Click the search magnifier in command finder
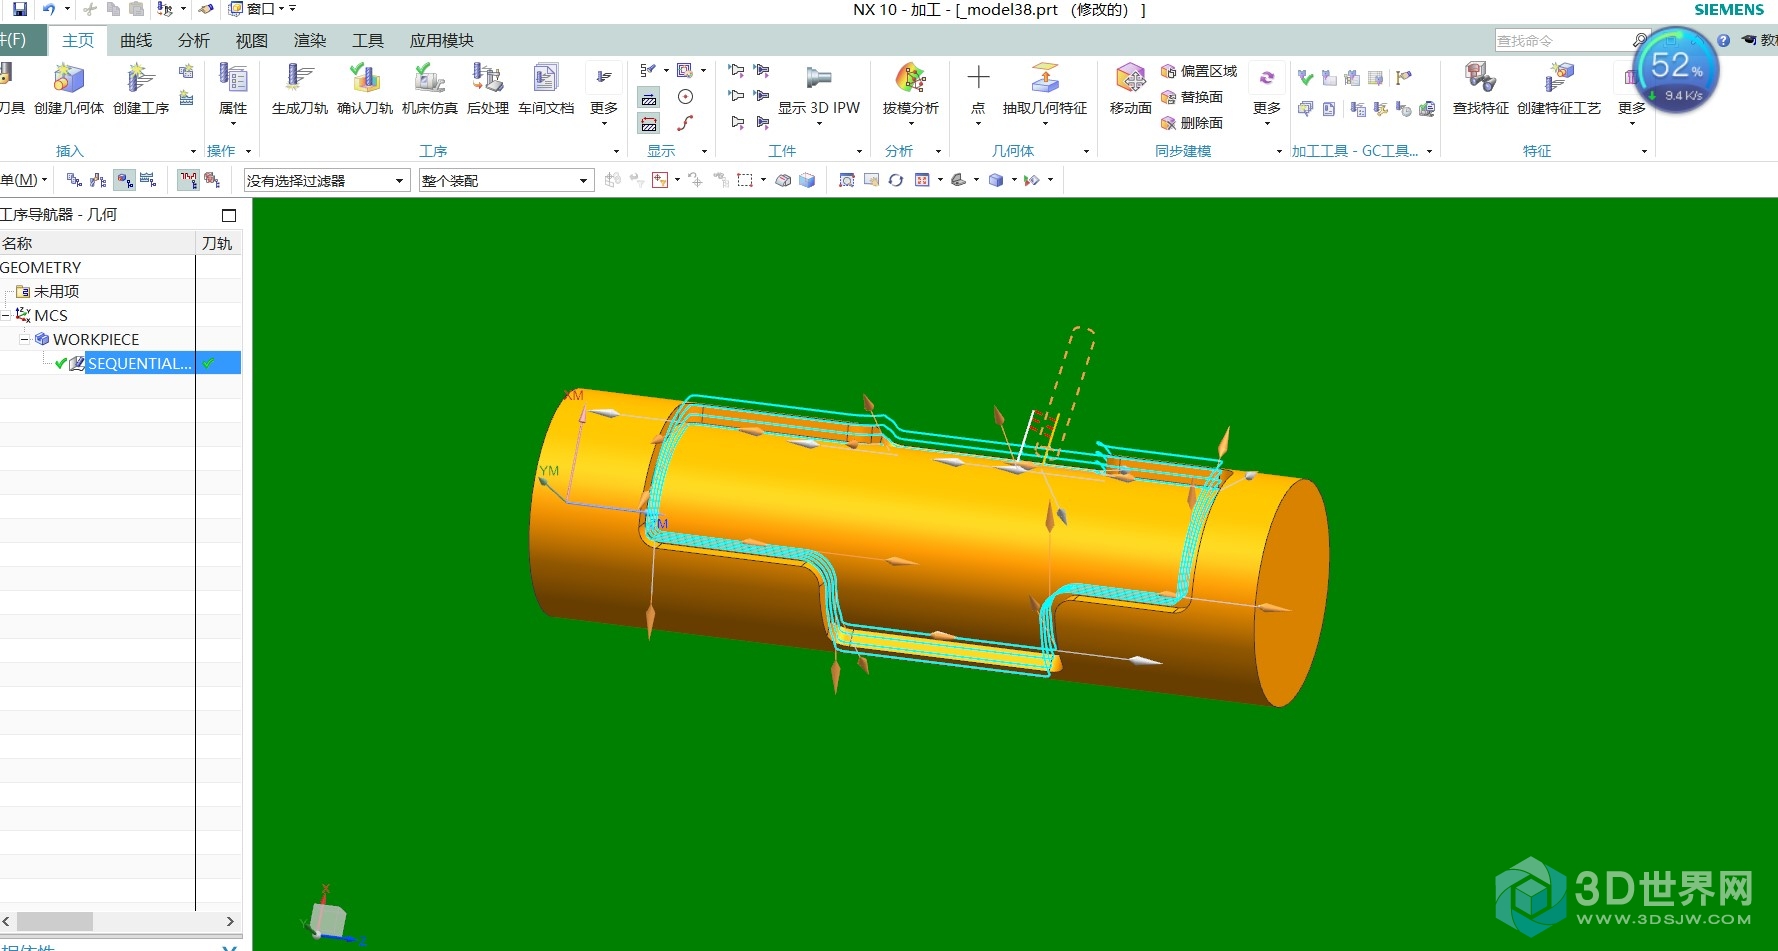1778x951 pixels. click(1640, 40)
